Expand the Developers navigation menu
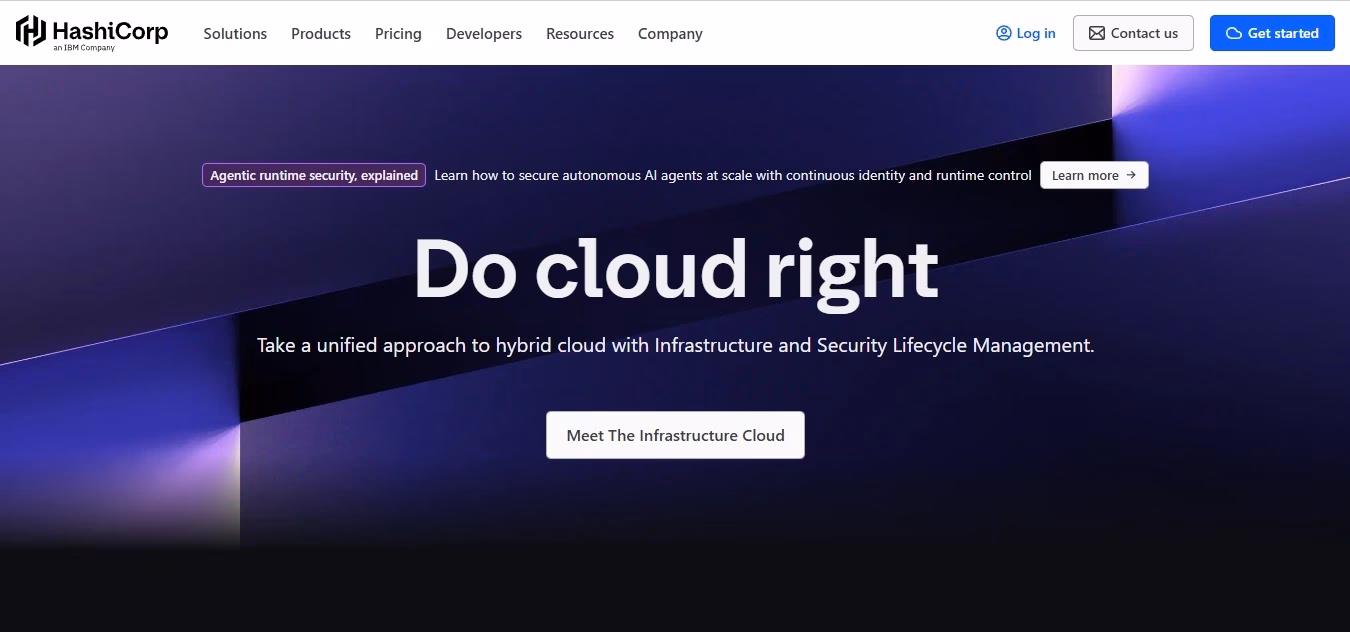Screen dimensions: 1350x632 tap(484, 33)
